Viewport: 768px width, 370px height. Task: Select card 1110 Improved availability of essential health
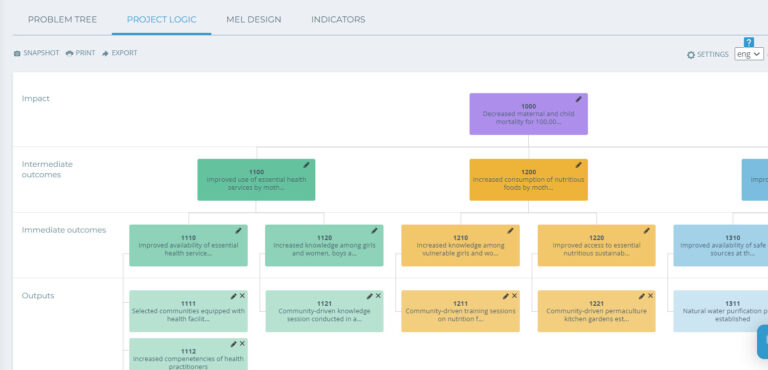coord(189,245)
